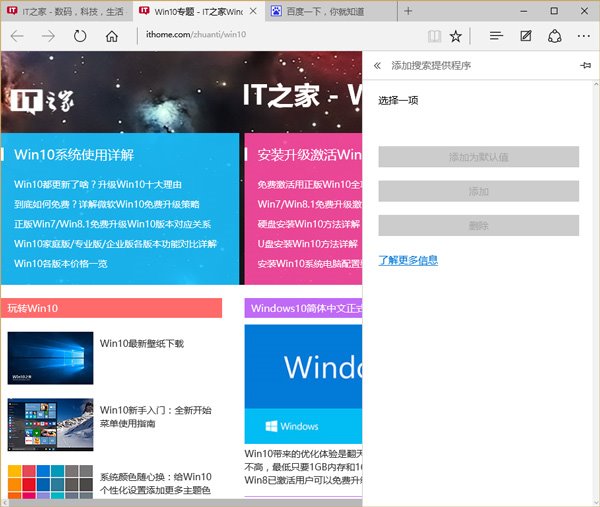Click the Win10带来的优化体验 paragraph

(303, 467)
